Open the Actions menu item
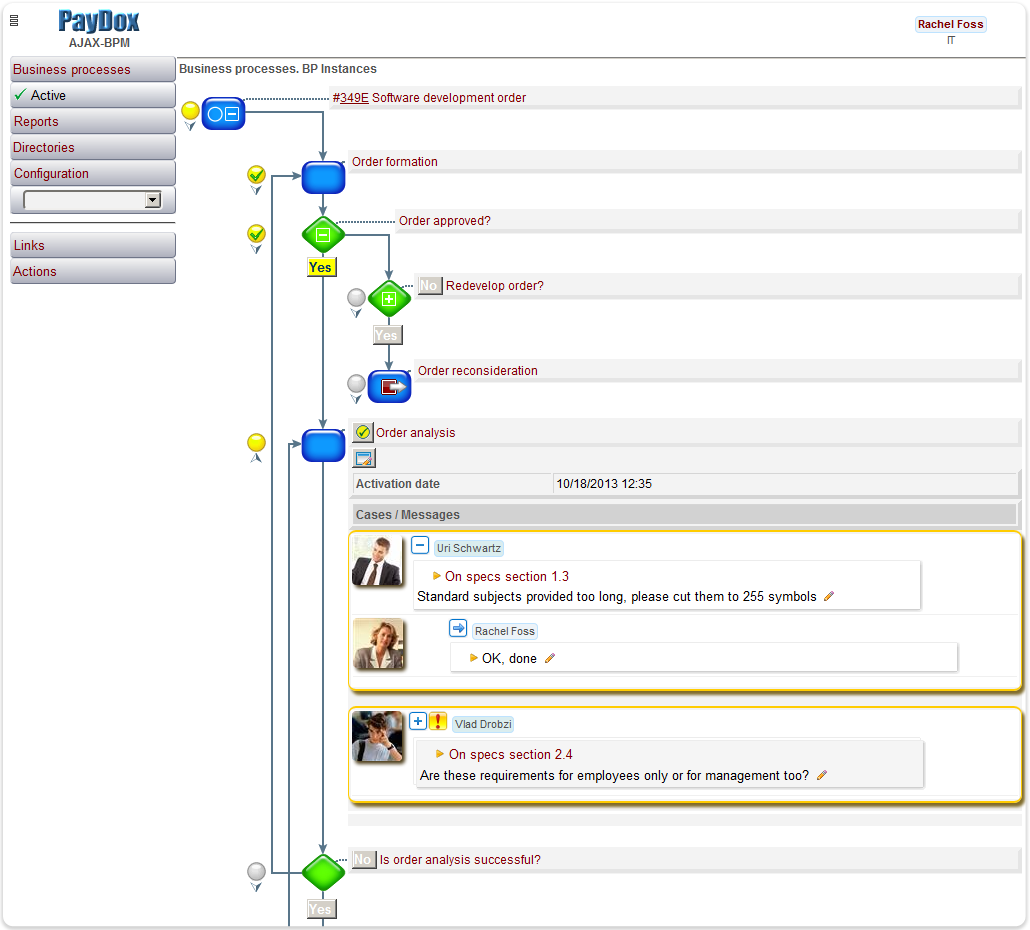The height and width of the screenshot is (930, 1030). point(93,271)
